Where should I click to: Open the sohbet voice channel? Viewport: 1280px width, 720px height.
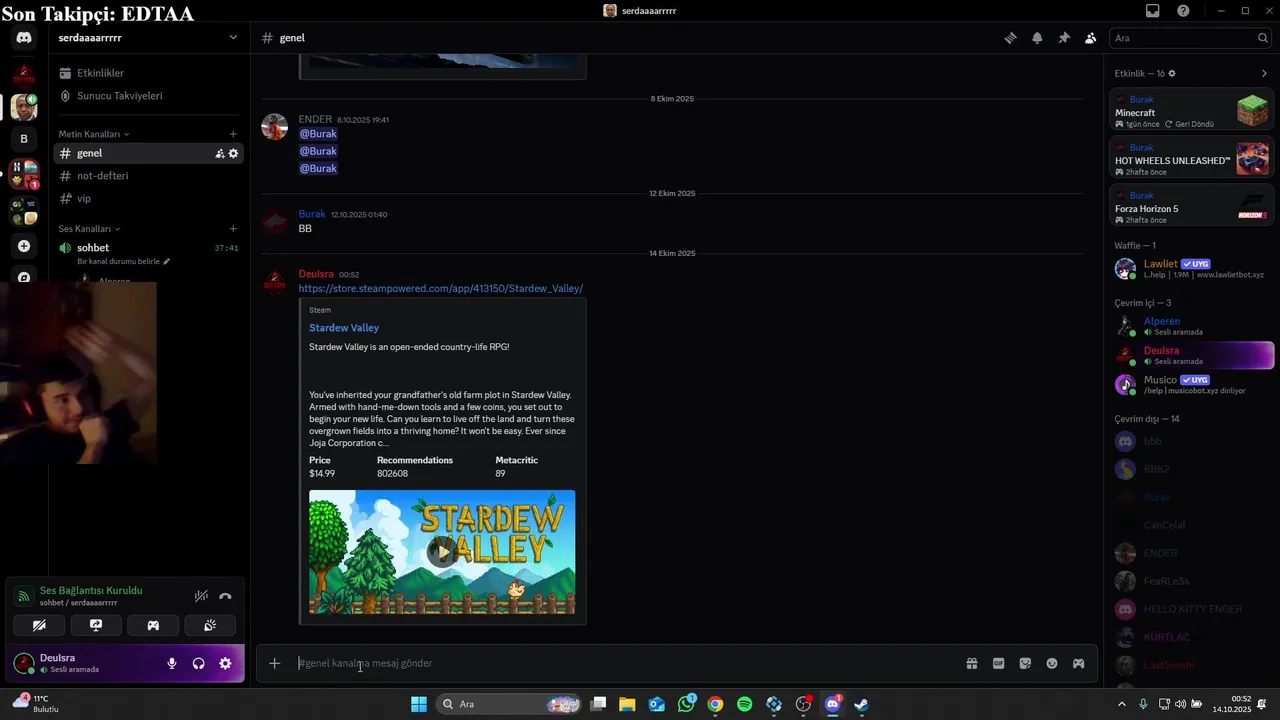pos(148,248)
